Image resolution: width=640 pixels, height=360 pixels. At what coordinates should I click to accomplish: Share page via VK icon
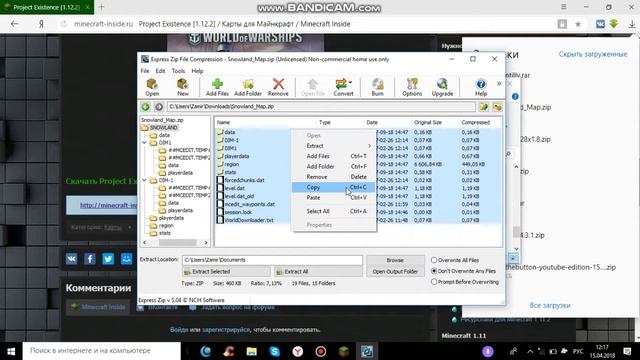point(71,259)
